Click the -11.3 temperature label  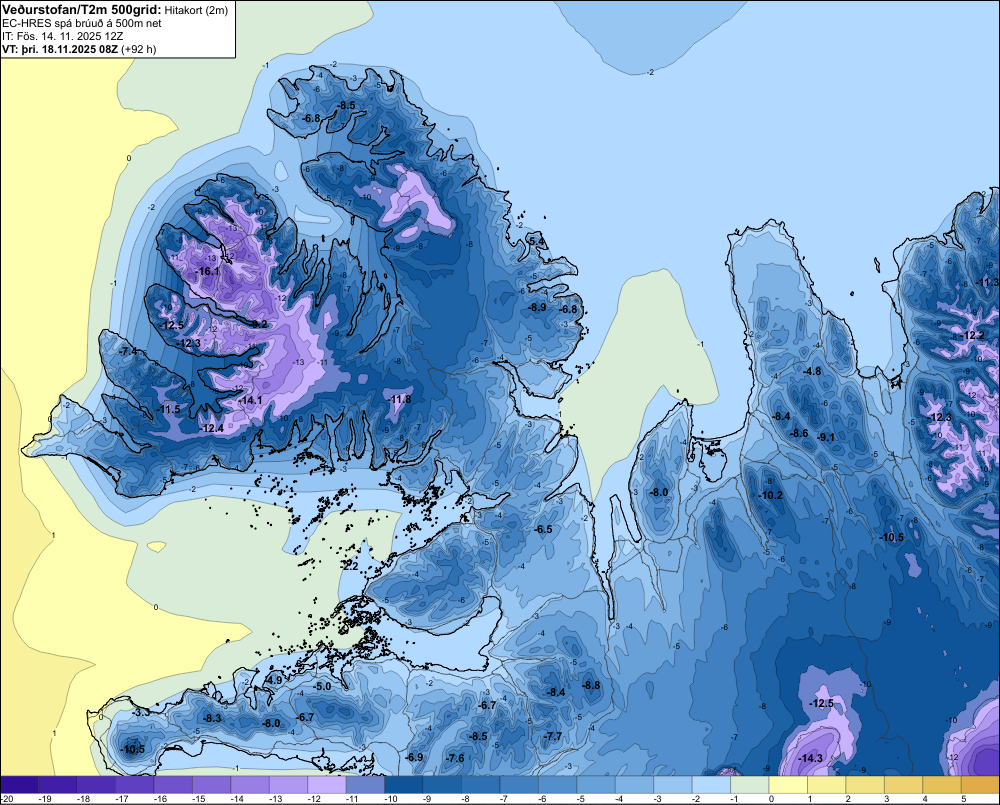(x=989, y=282)
